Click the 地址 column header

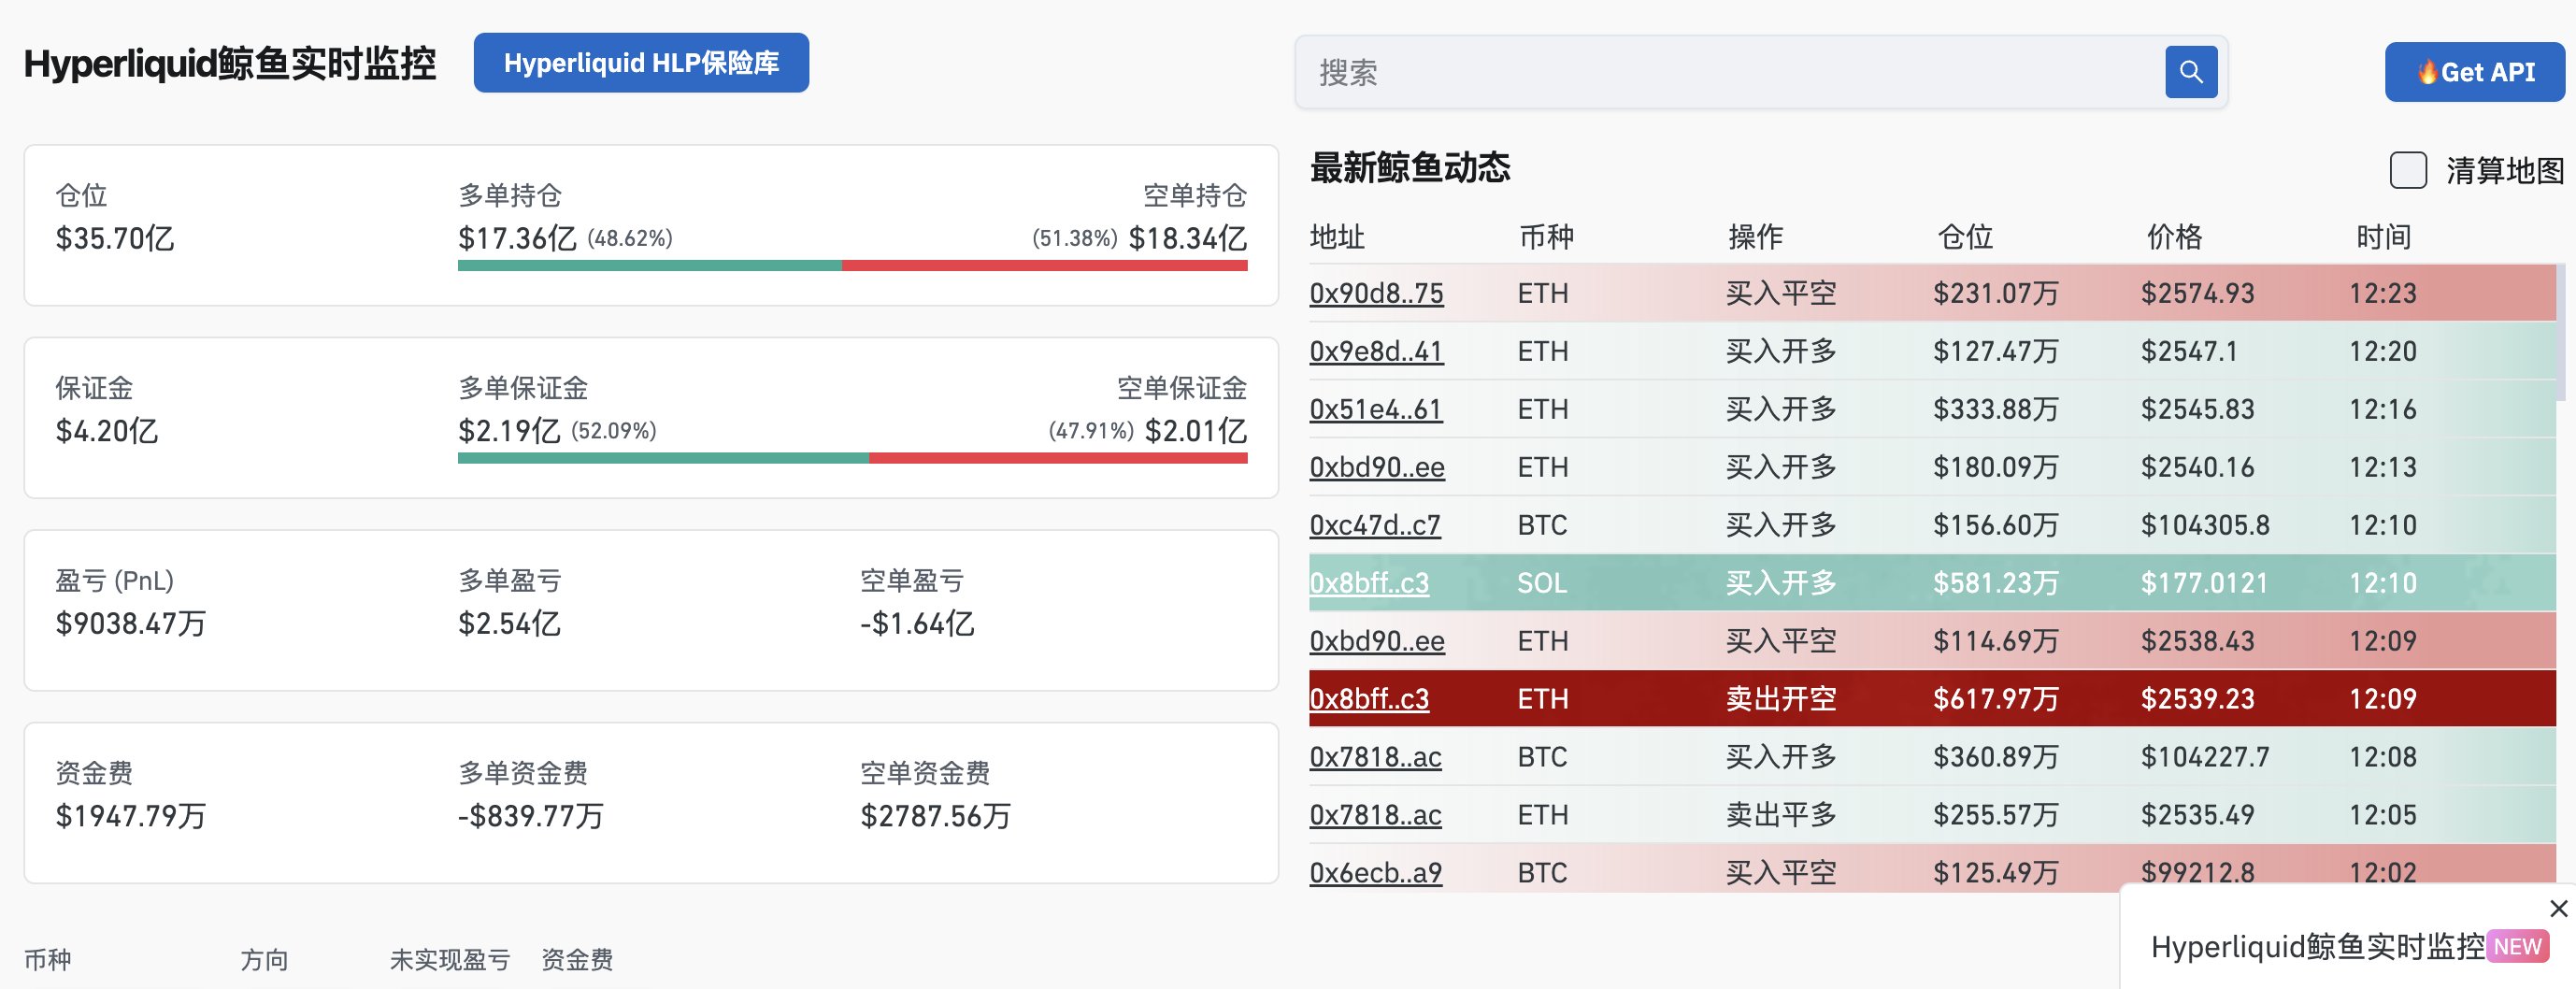coord(1337,237)
